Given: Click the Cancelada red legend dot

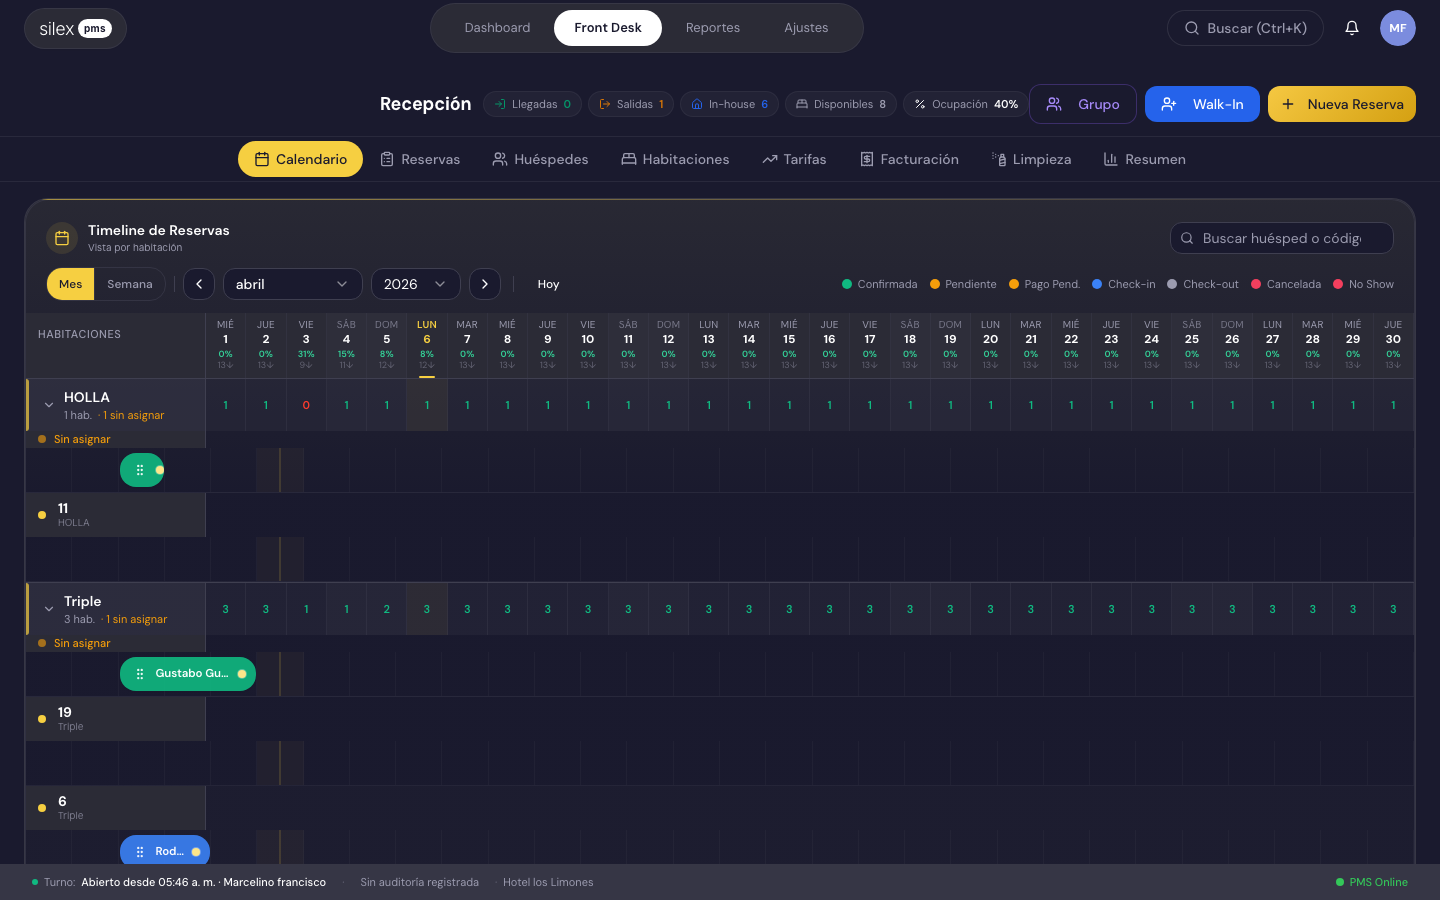Looking at the screenshot, I should (x=1256, y=284).
